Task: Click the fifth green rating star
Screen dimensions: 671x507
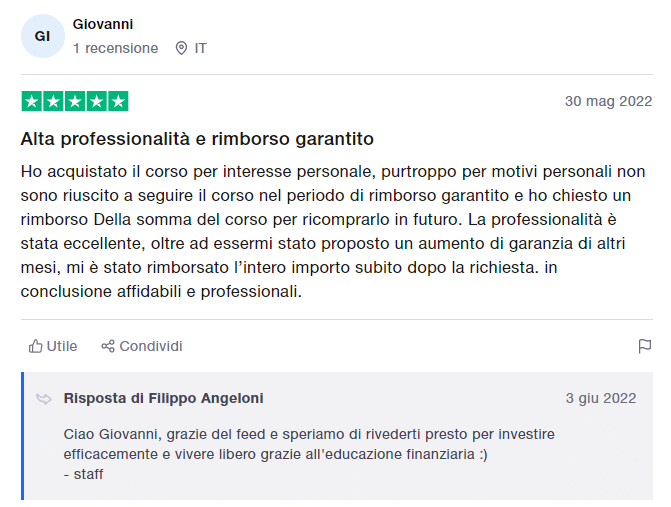Action: tap(118, 101)
